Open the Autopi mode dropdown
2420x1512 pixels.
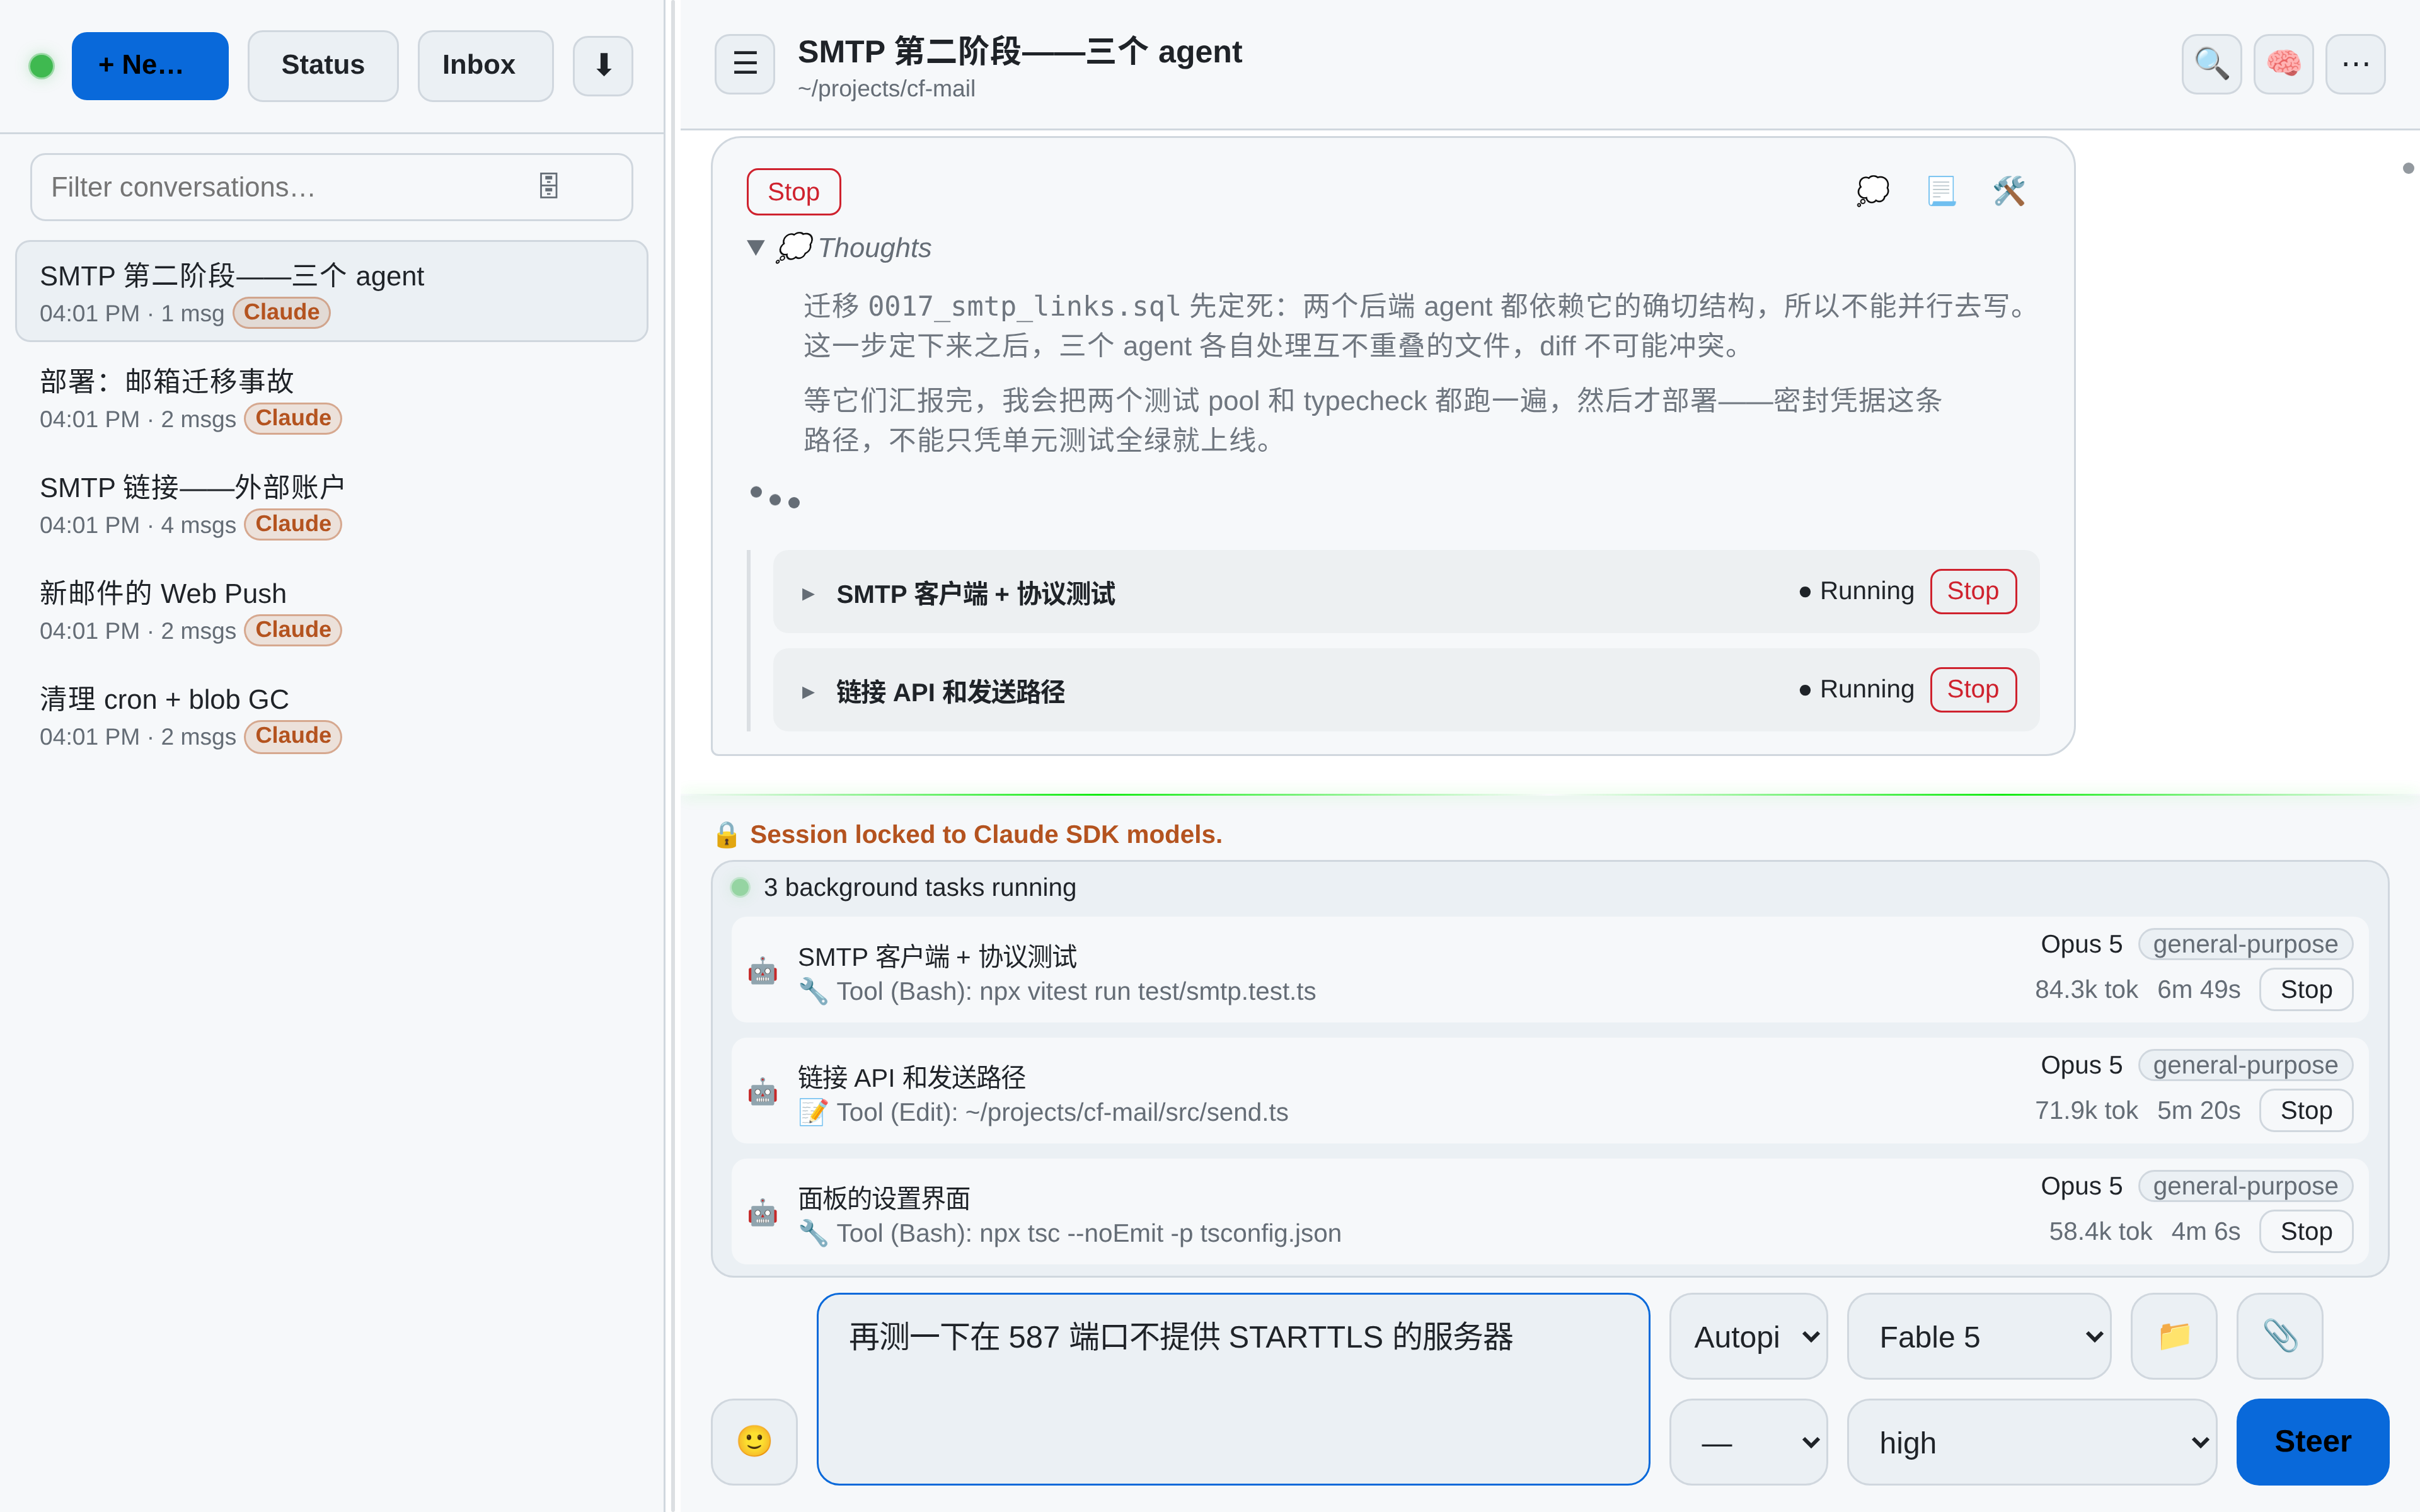click(1749, 1336)
